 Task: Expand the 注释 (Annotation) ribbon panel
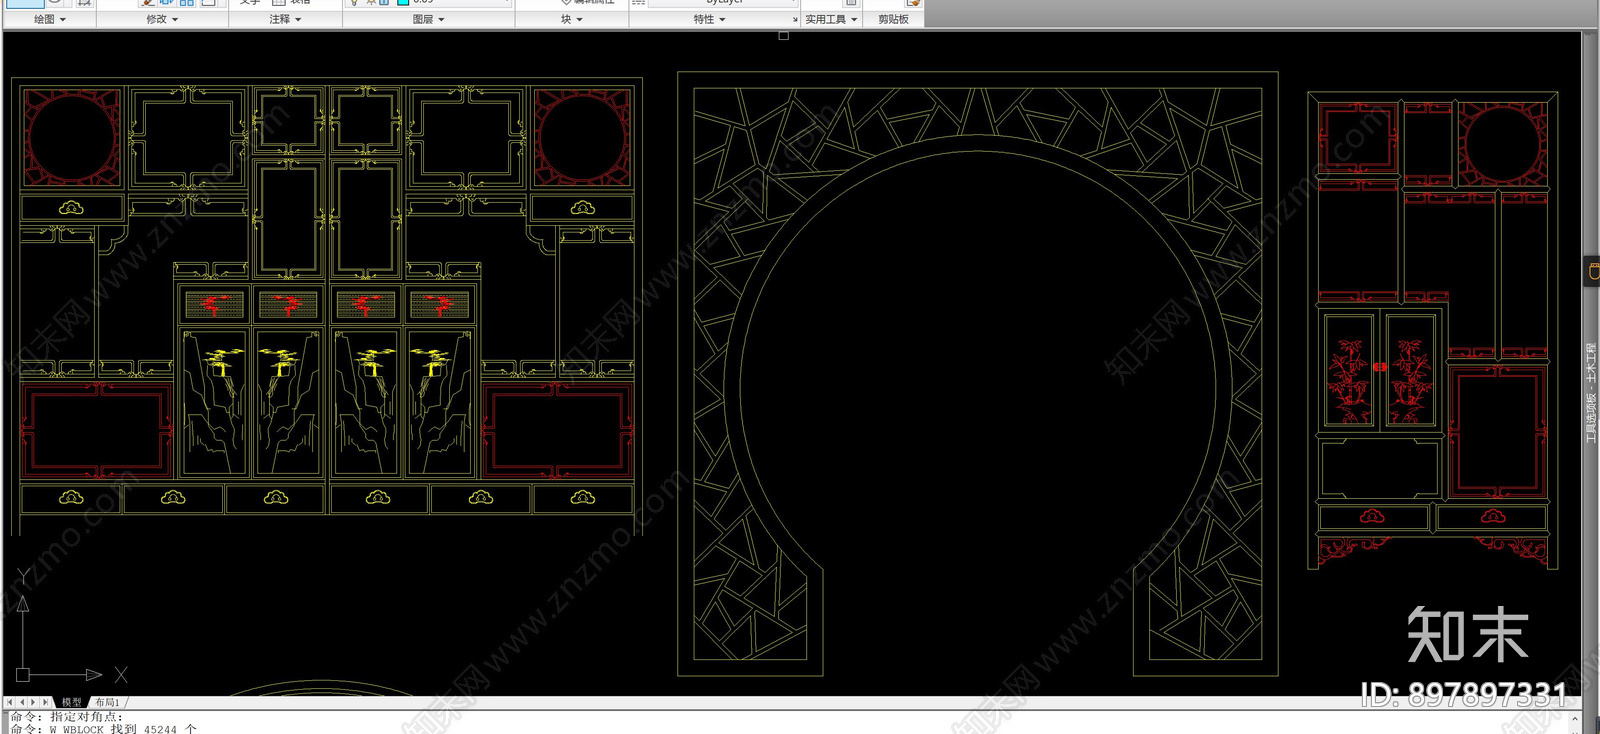(x=285, y=19)
